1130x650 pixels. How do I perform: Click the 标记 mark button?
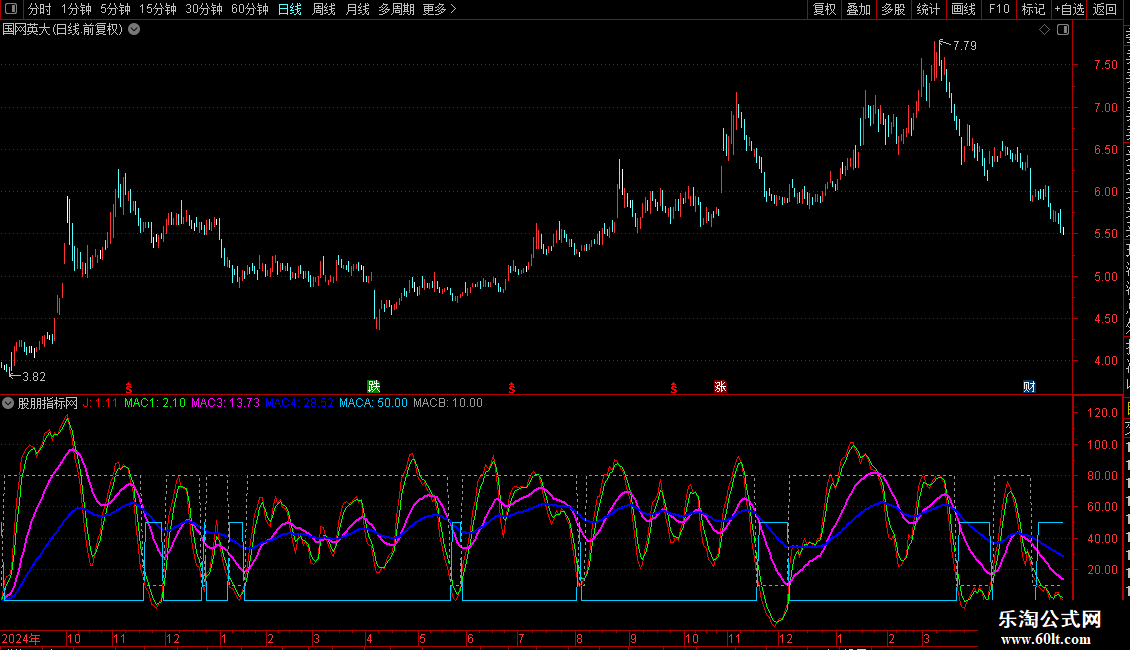[1033, 9]
